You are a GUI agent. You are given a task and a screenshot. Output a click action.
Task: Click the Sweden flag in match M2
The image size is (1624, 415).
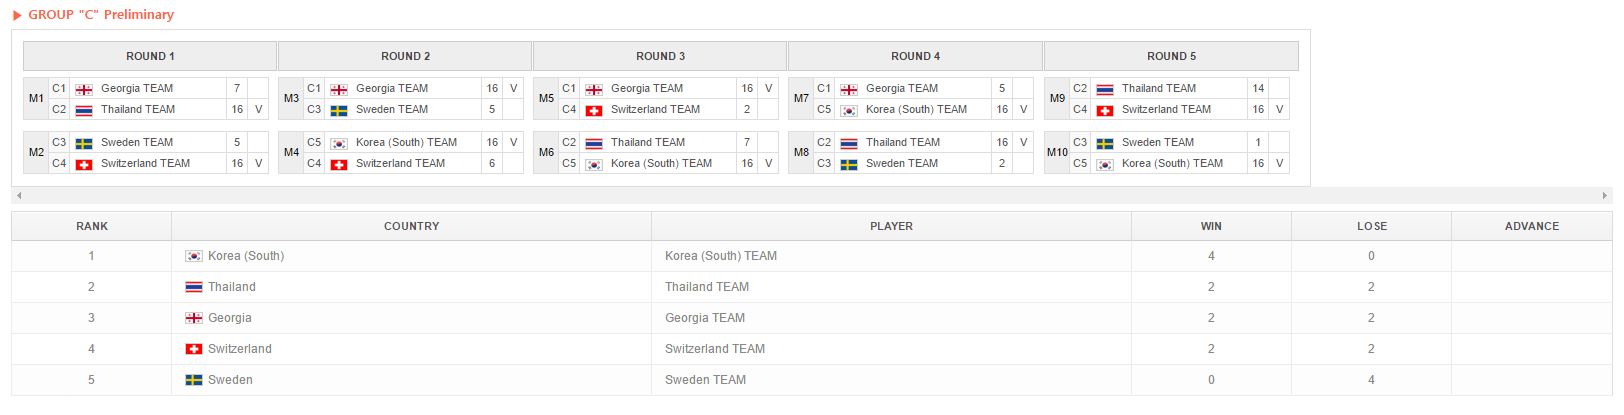click(84, 143)
